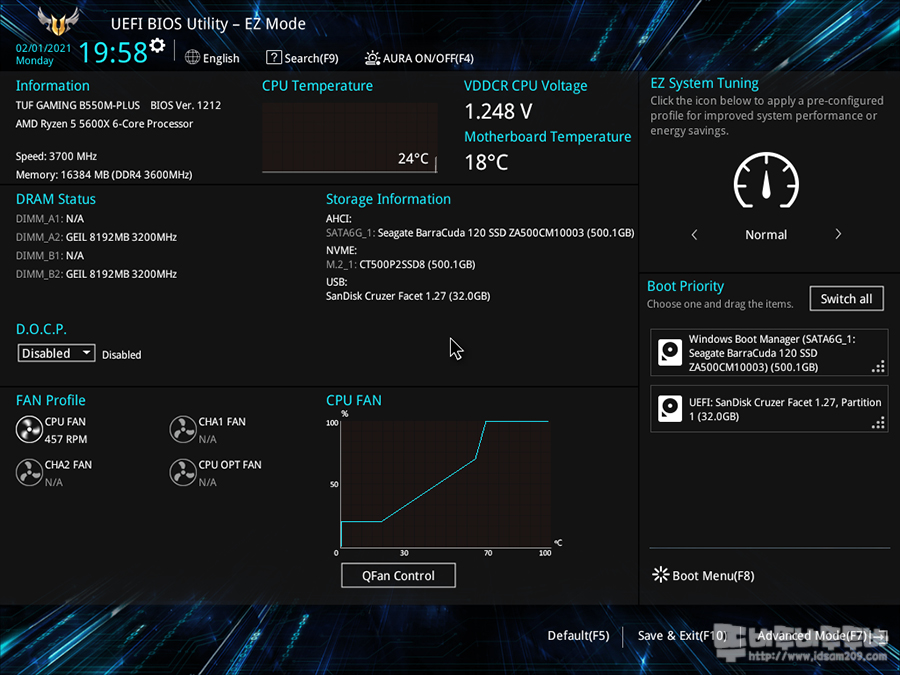
Task: Click 457 RPM CPU fan speed
Action: (66, 439)
